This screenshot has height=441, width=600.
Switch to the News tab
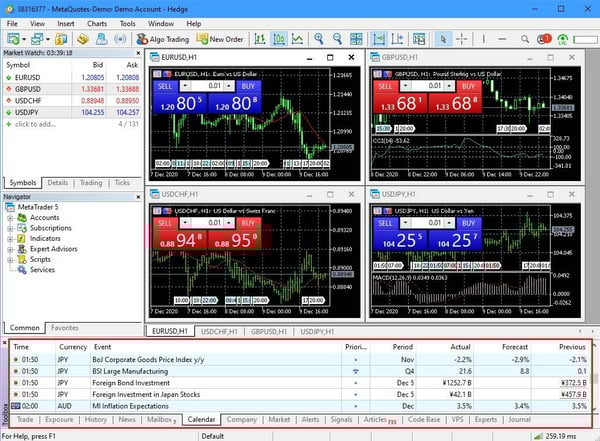[x=127, y=420]
